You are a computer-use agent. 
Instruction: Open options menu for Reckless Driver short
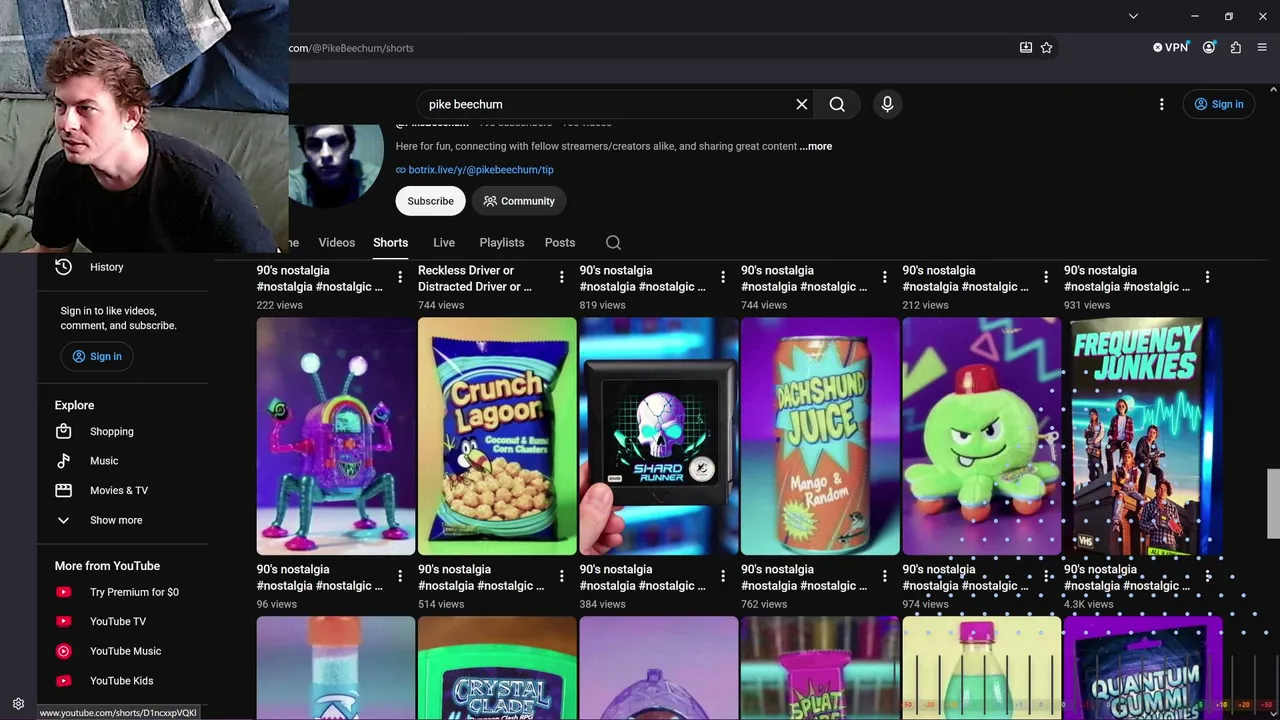tap(561, 277)
